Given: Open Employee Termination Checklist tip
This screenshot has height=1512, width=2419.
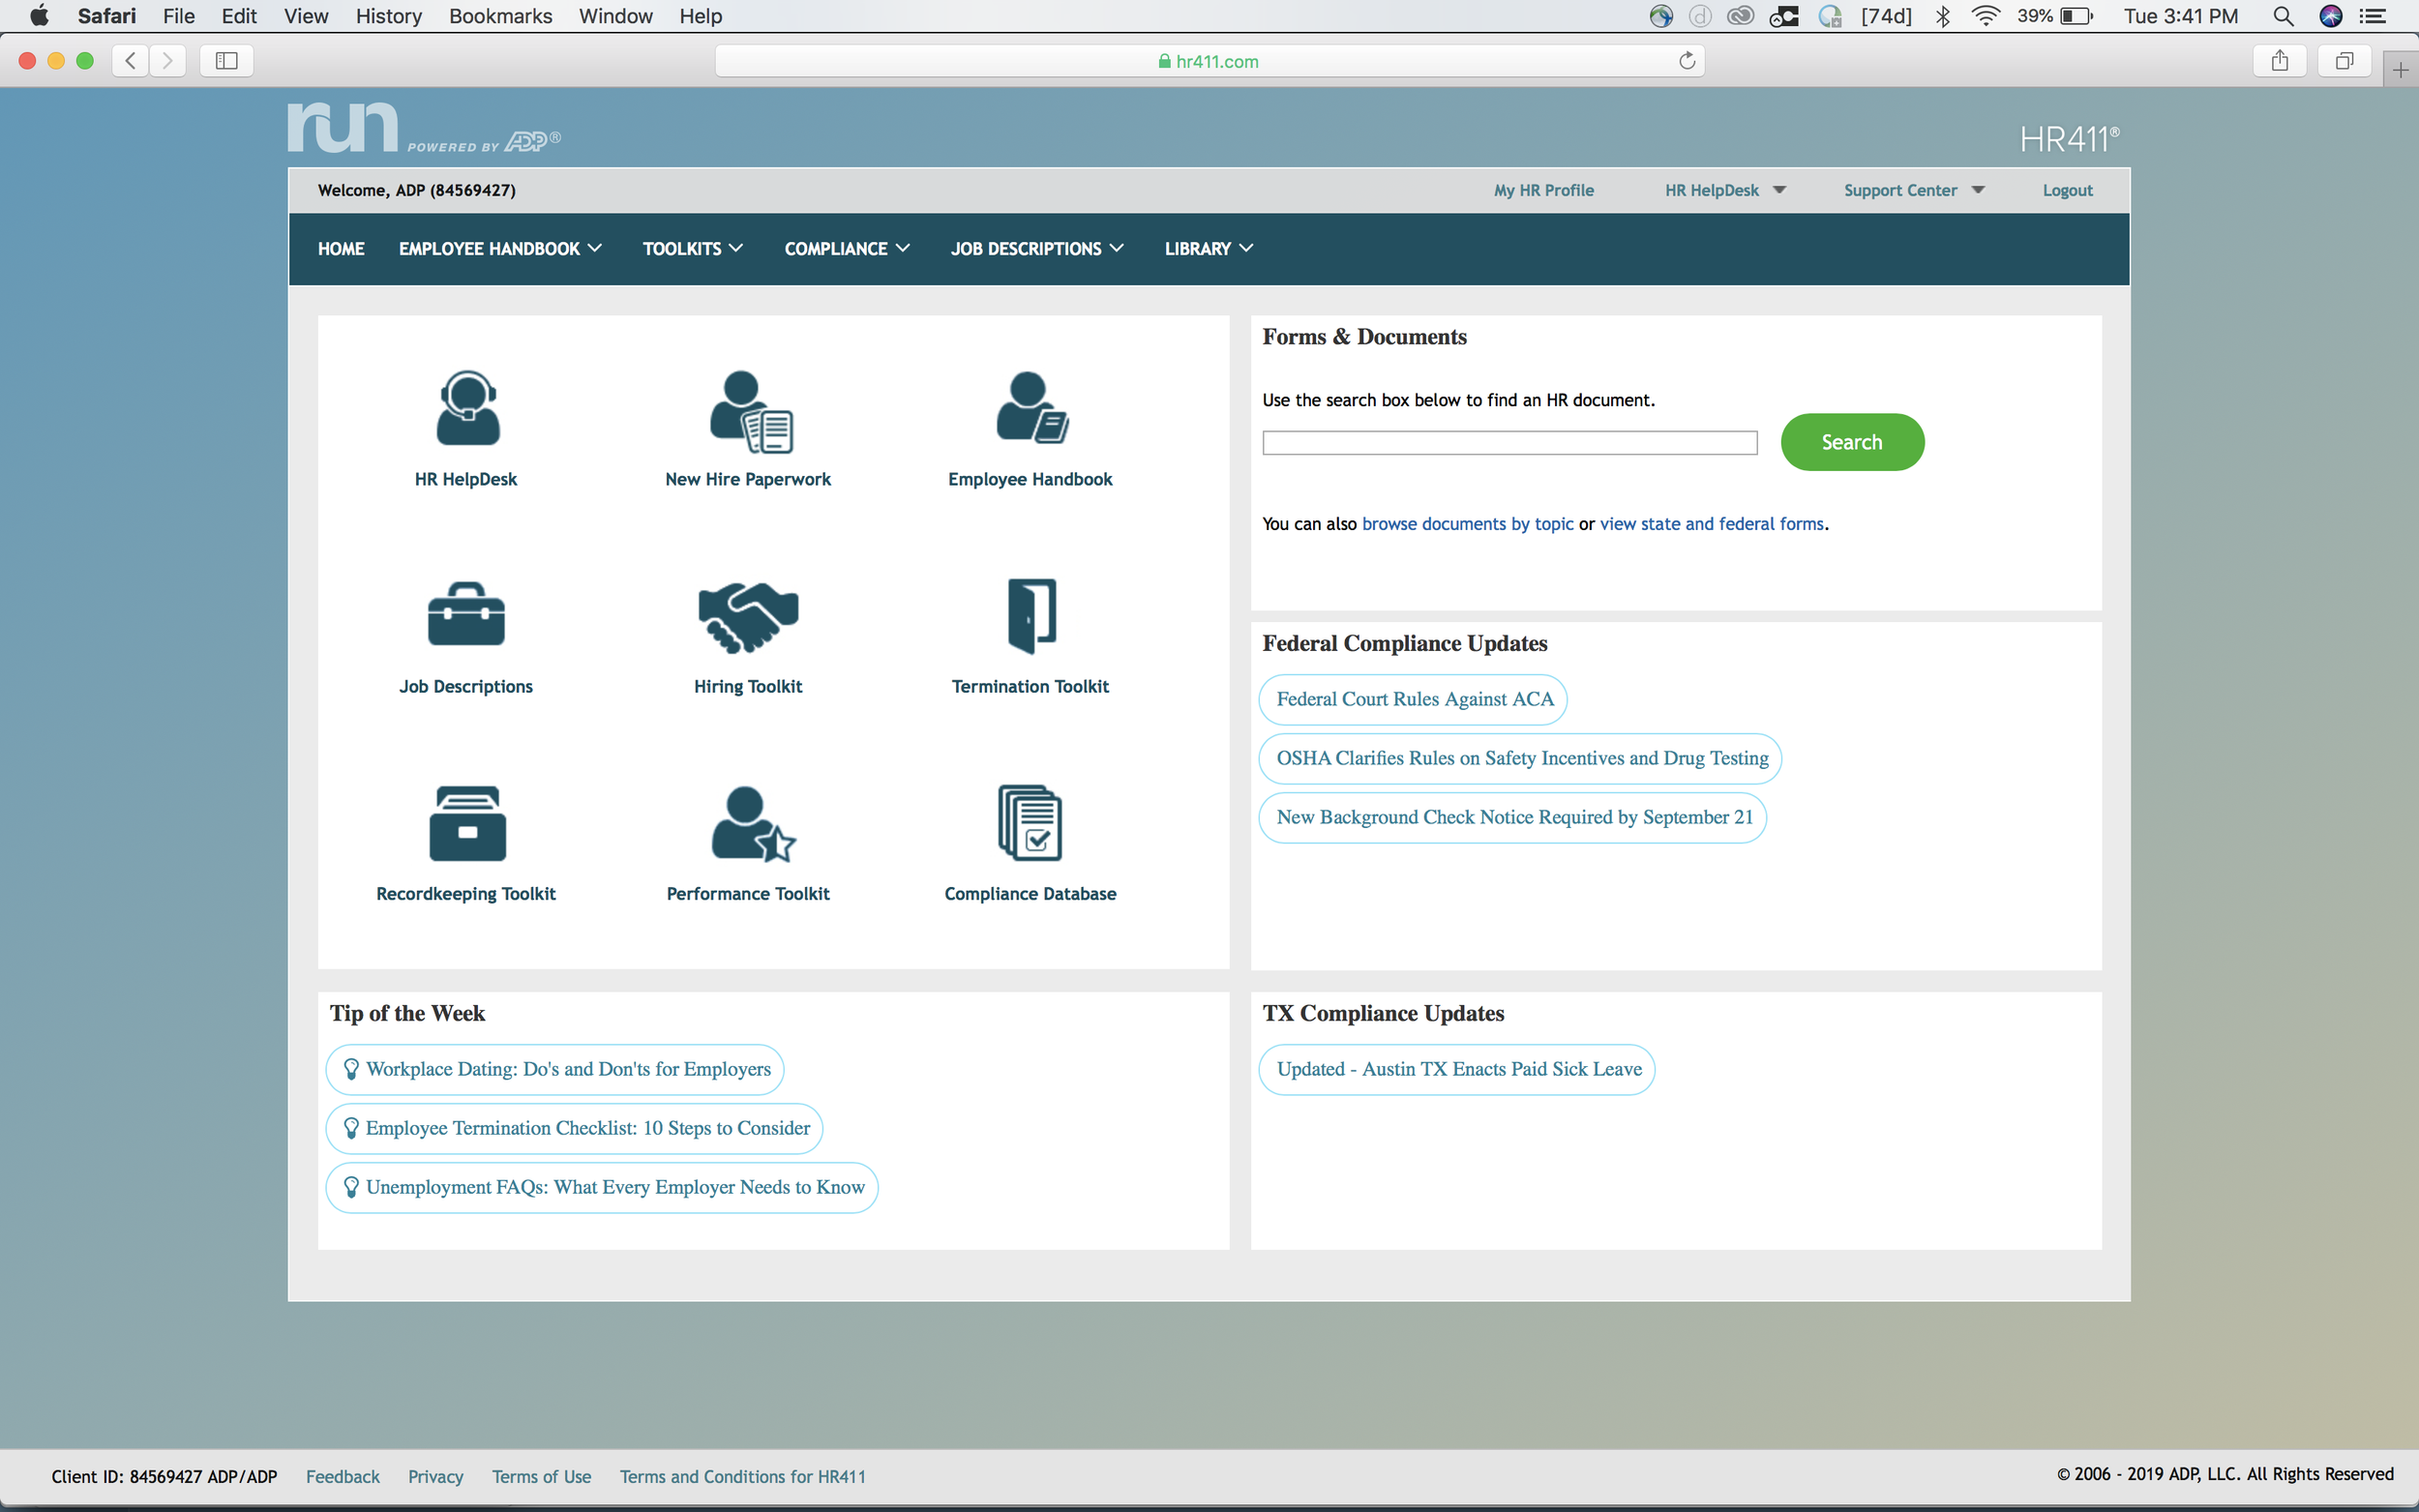Looking at the screenshot, I should point(575,1128).
